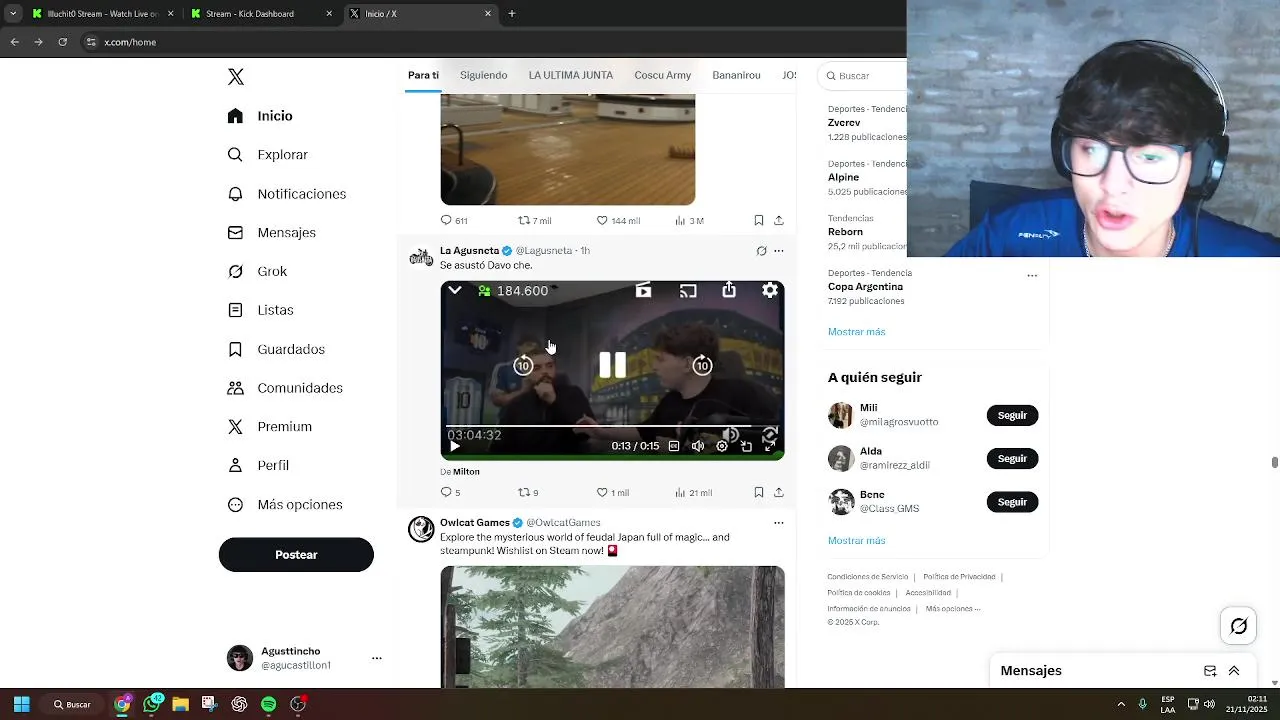This screenshot has height=720, width=1280.
Task: Skip the video forward 10 seconds
Action: [702, 365]
